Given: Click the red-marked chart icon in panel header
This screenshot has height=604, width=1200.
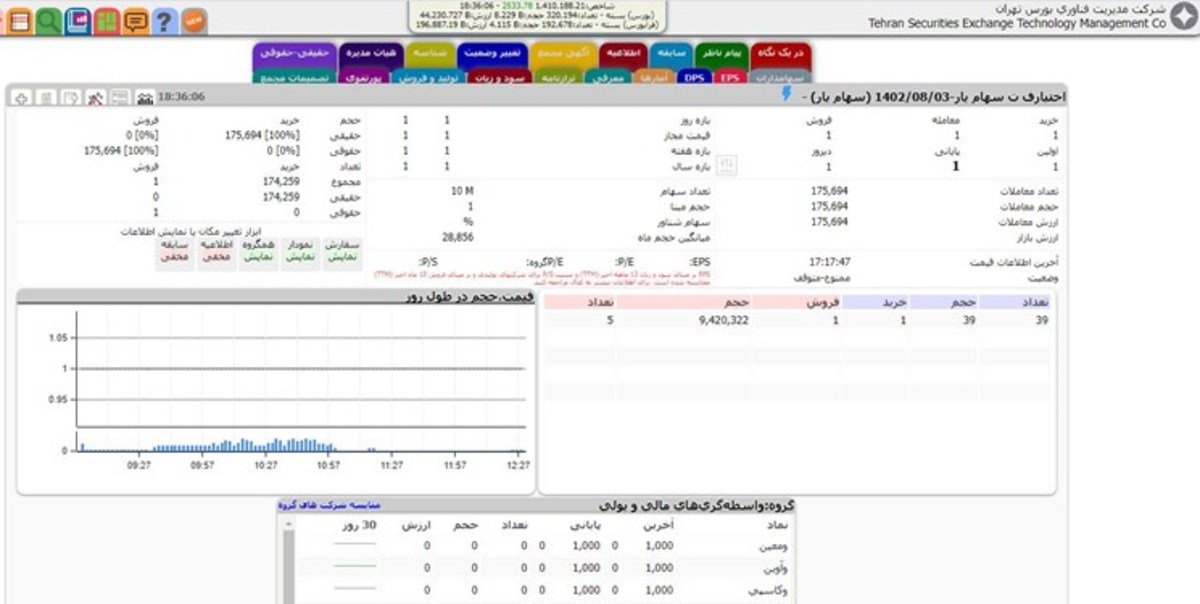Looking at the screenshot, I should click(96, 97).
